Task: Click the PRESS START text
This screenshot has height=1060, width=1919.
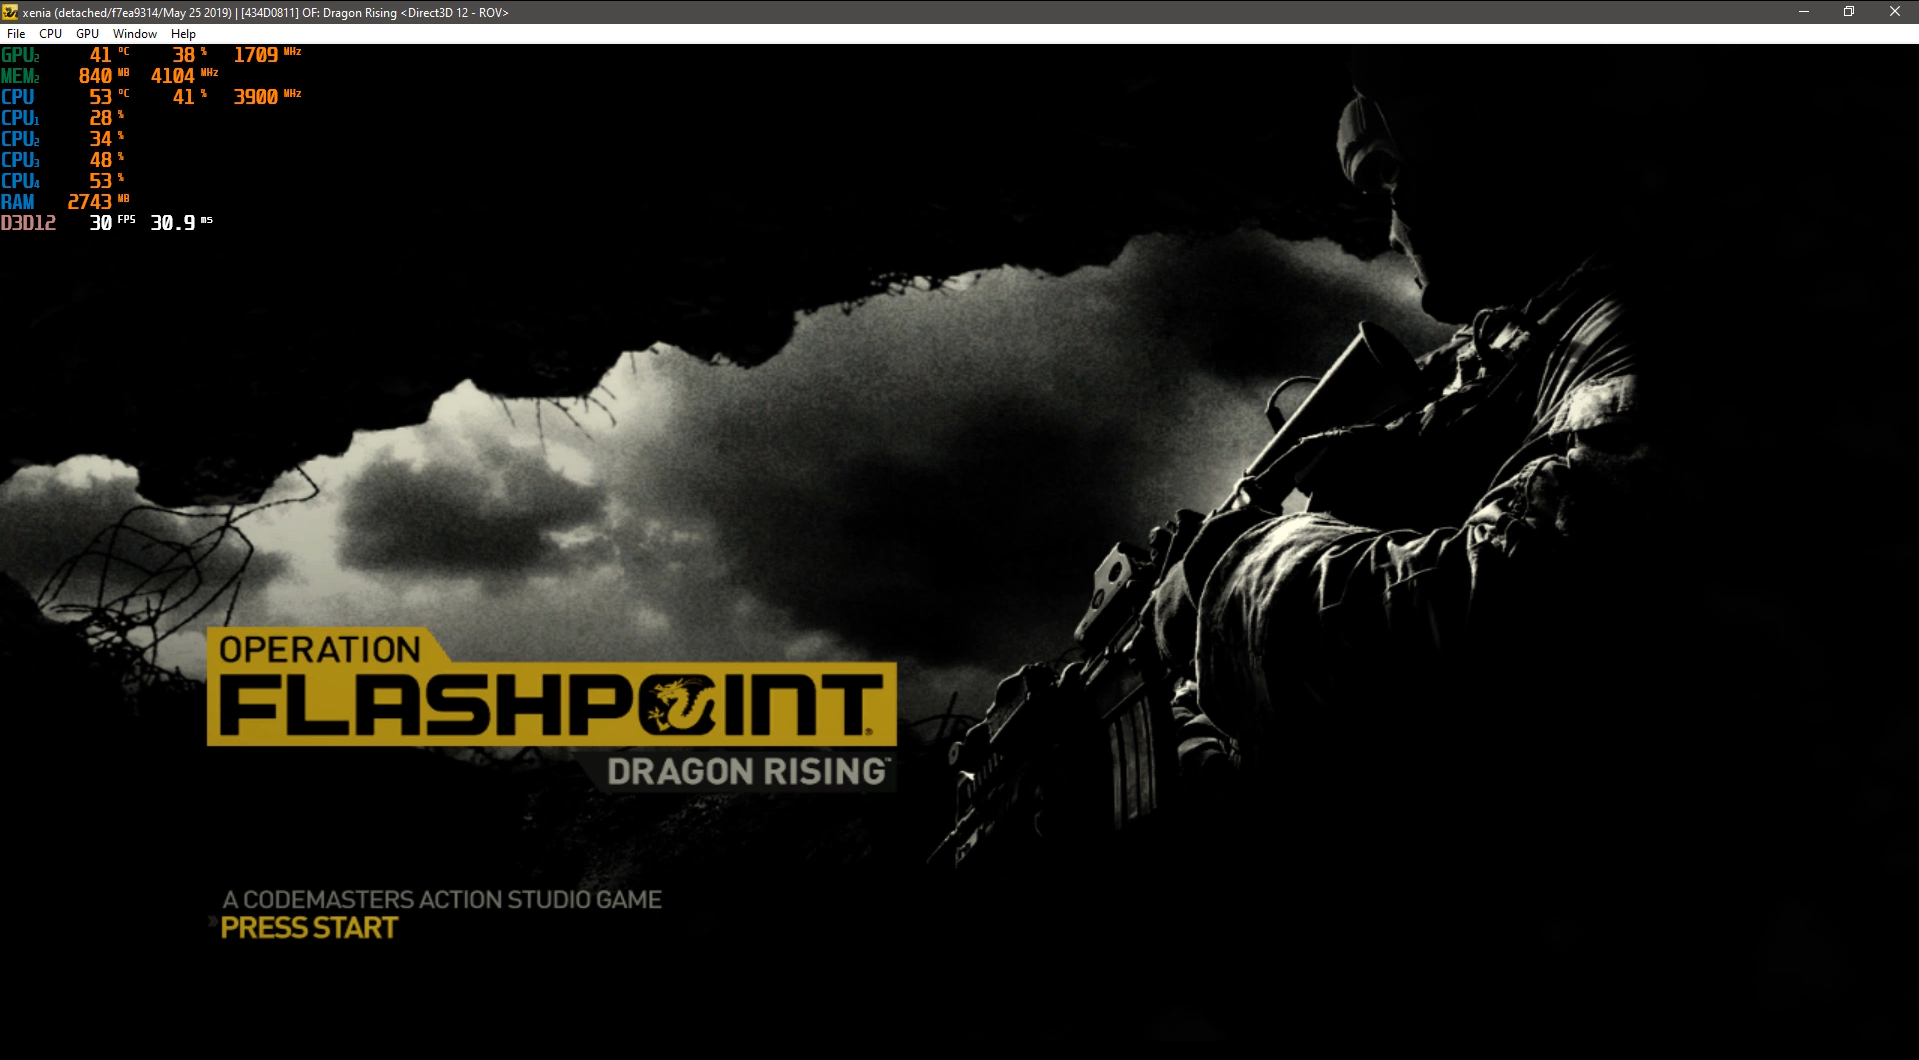Action: [307, 927]
